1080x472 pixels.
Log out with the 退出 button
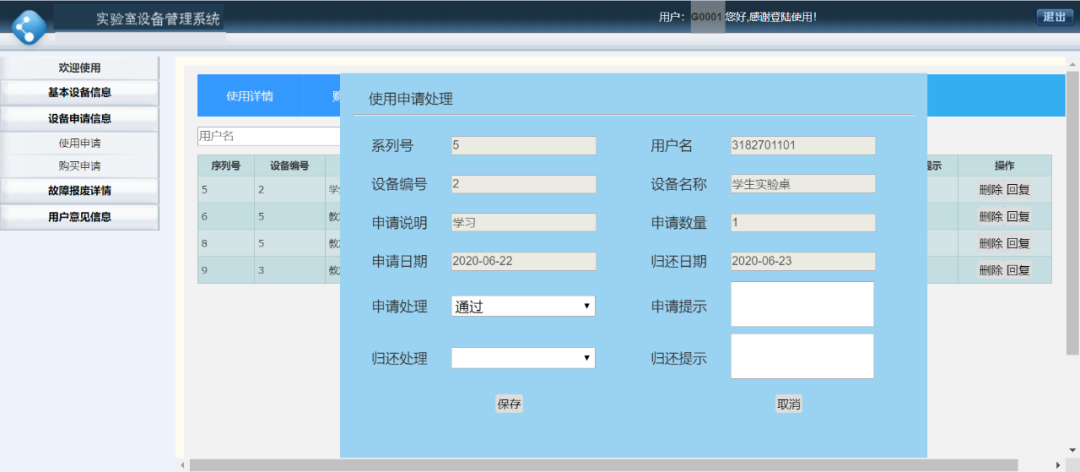coord(1055,17)
